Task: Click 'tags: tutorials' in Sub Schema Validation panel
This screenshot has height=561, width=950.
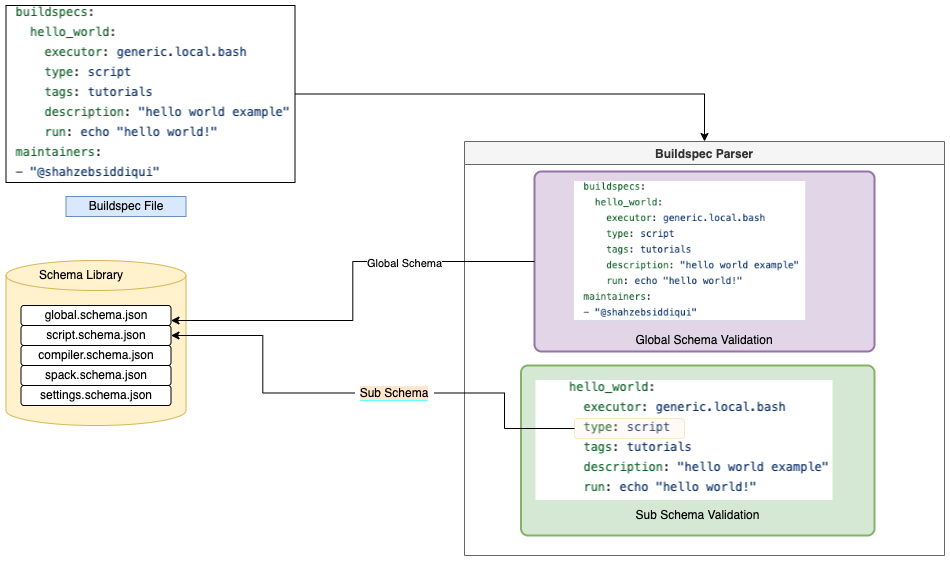Action: pos(637,447)
